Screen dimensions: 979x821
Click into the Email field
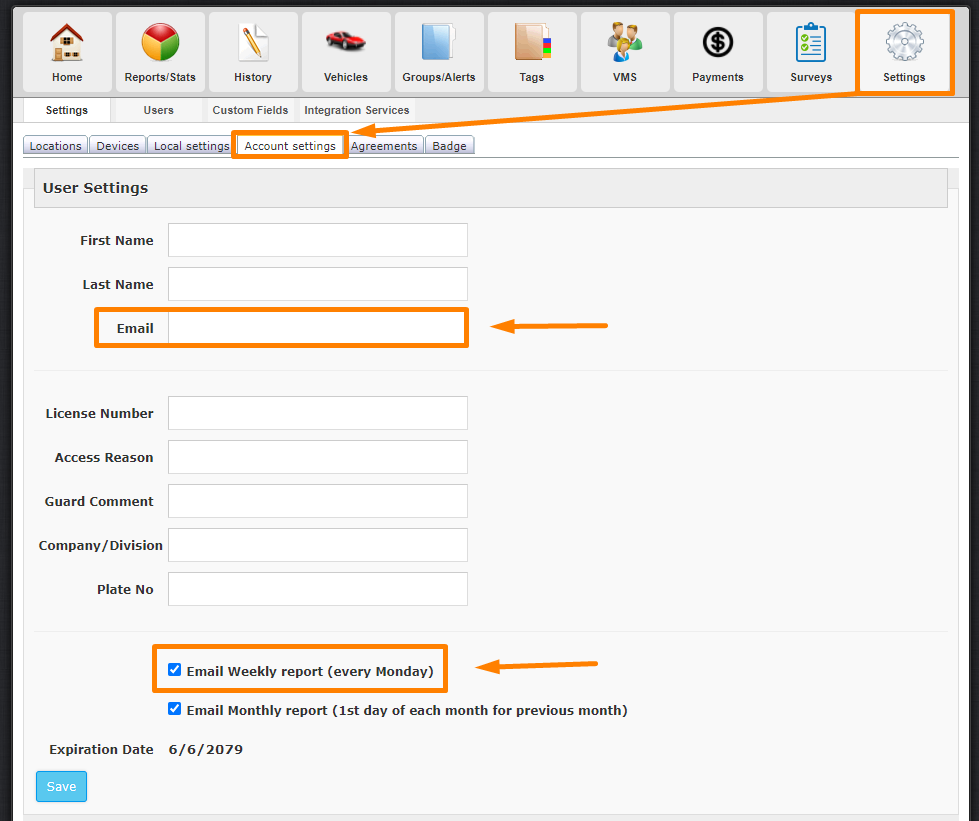318,328
